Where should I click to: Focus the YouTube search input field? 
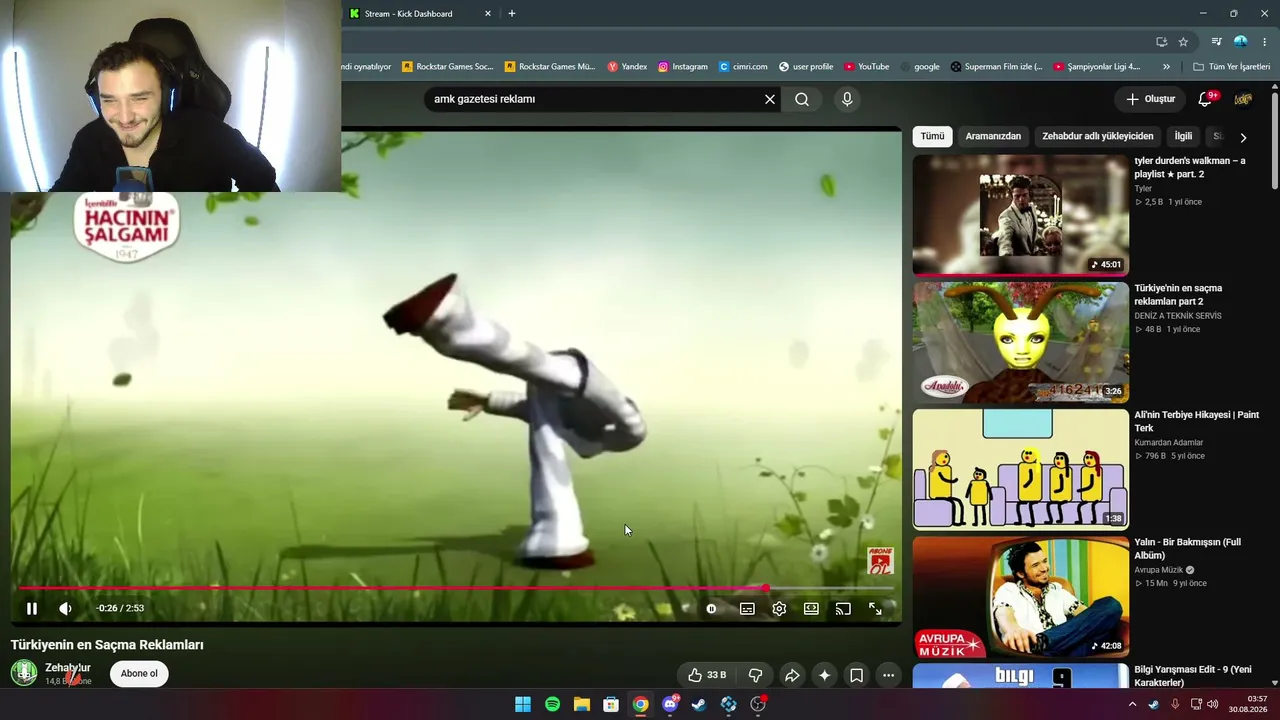point(594,99)
